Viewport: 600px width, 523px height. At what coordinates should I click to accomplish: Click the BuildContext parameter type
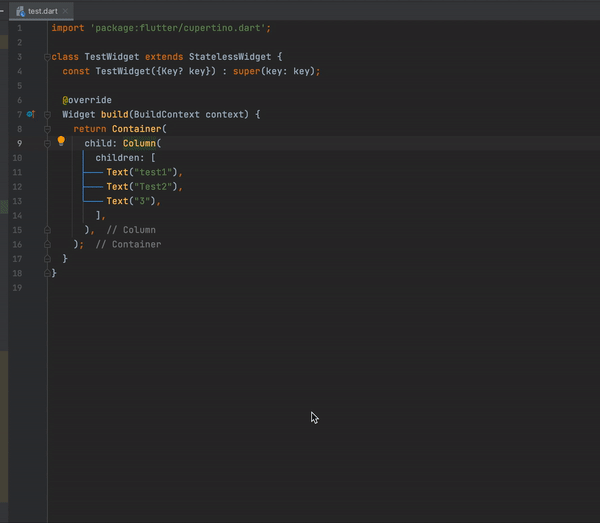click(x=166, y=114)
